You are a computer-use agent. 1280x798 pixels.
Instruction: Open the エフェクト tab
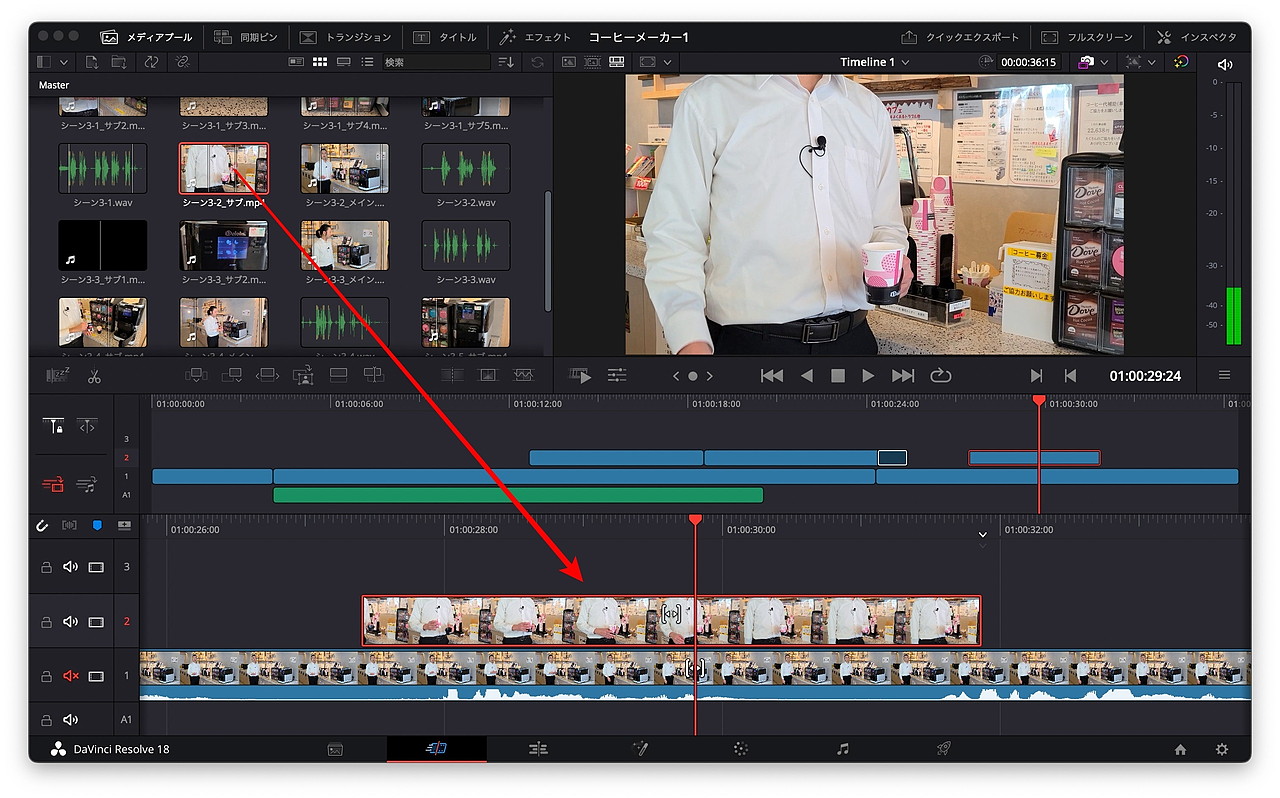536,37
